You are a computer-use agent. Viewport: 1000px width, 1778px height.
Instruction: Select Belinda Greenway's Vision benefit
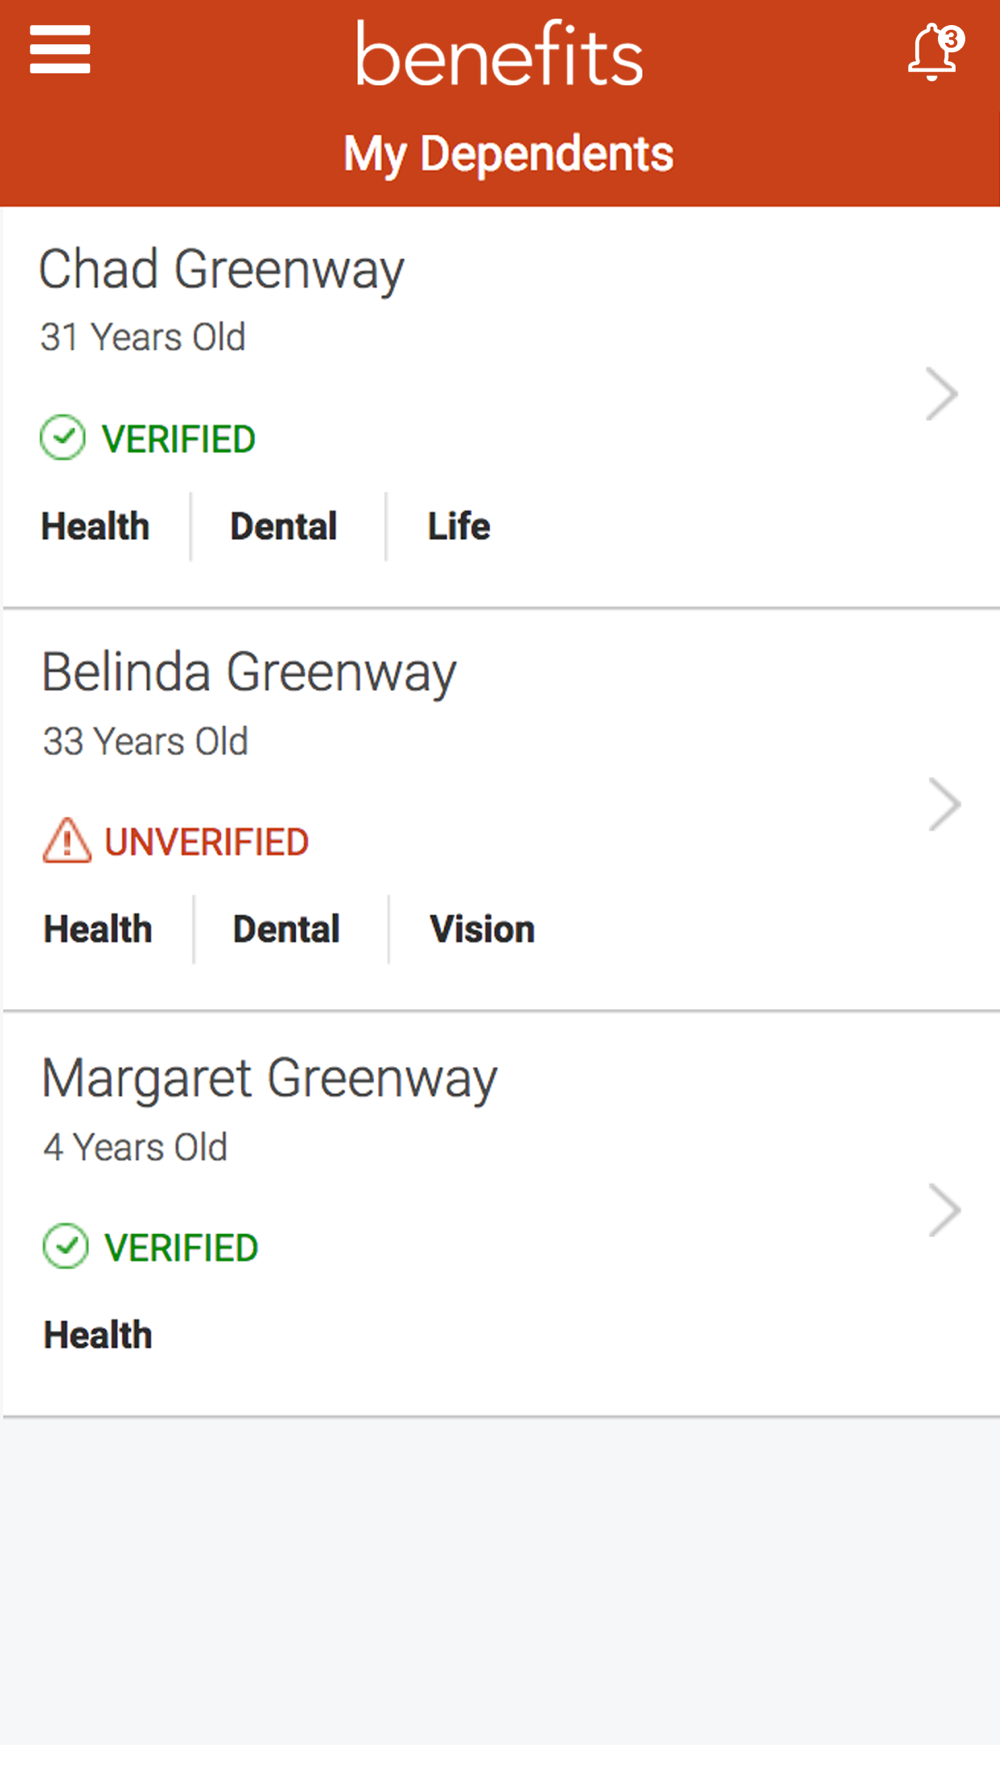(482, 930)
